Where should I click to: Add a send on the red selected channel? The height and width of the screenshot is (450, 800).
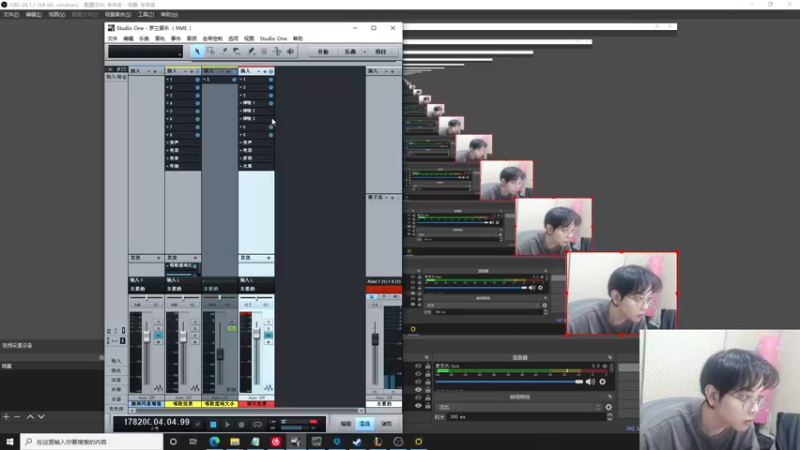268,258
